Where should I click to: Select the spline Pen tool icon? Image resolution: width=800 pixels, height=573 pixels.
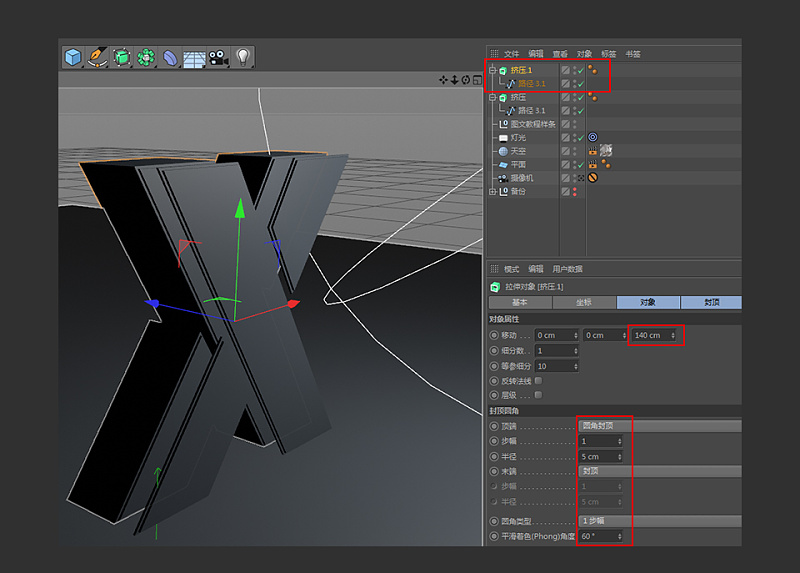97,57
